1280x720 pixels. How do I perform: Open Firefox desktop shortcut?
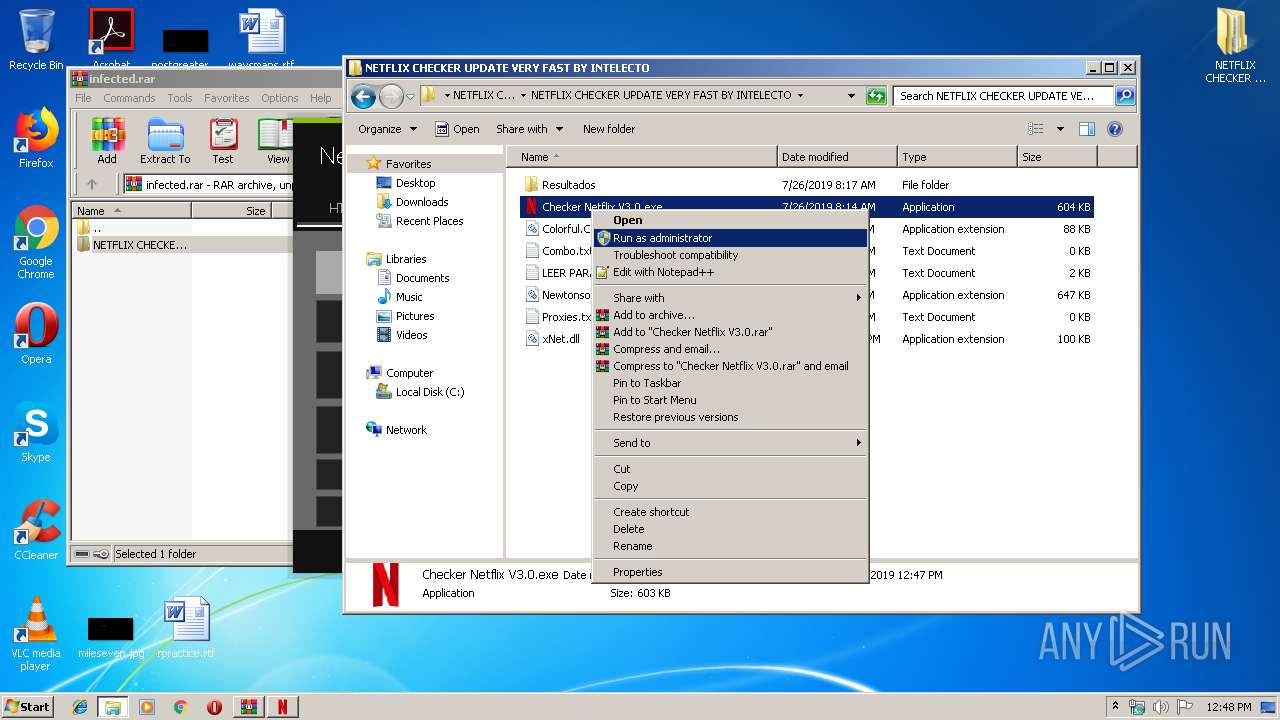point(36,139)
